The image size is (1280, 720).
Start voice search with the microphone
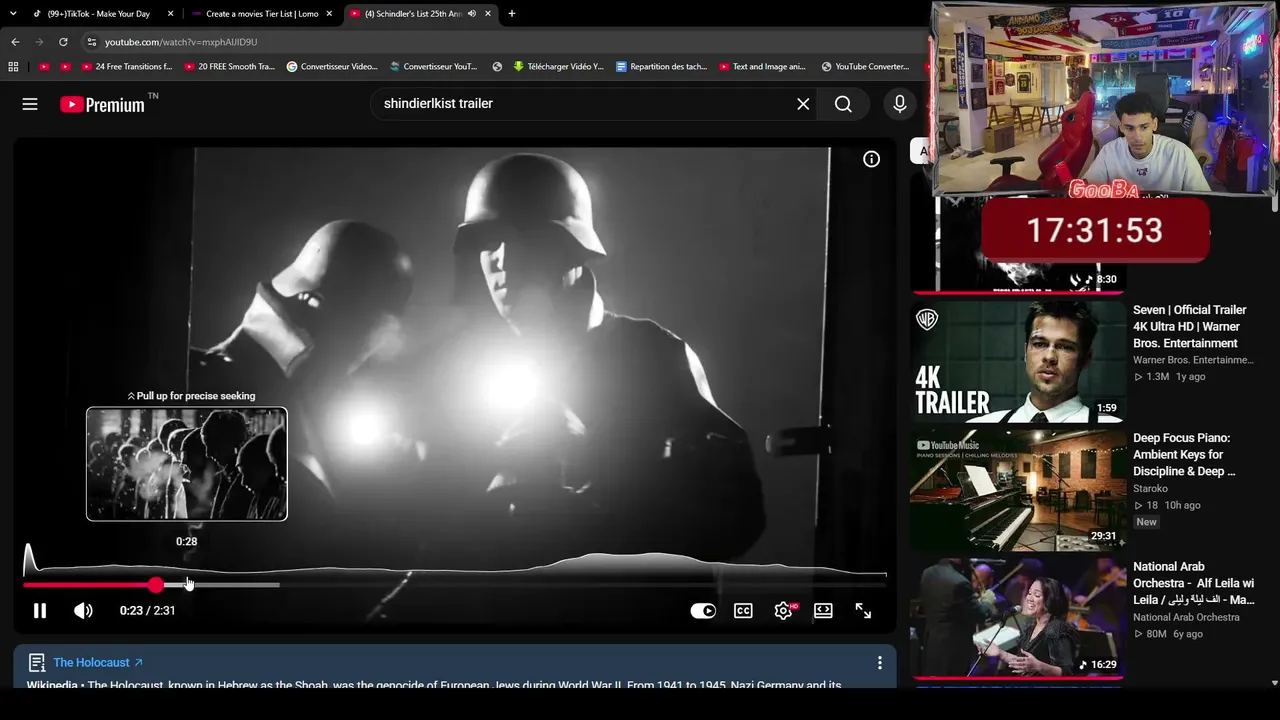click(900, 104)
